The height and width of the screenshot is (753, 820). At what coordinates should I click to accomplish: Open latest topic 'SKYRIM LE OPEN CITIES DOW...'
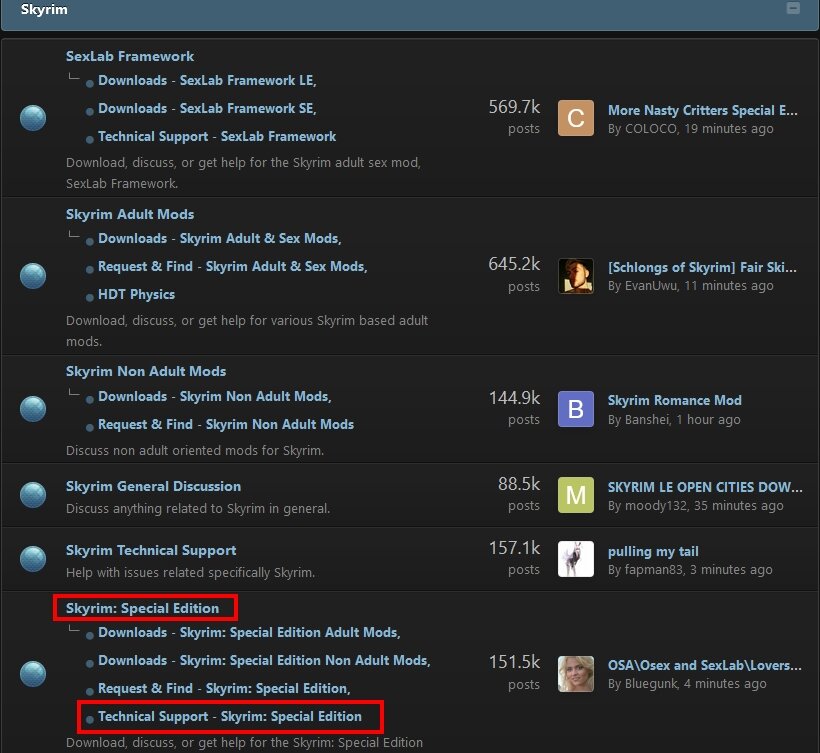point(705,487)
